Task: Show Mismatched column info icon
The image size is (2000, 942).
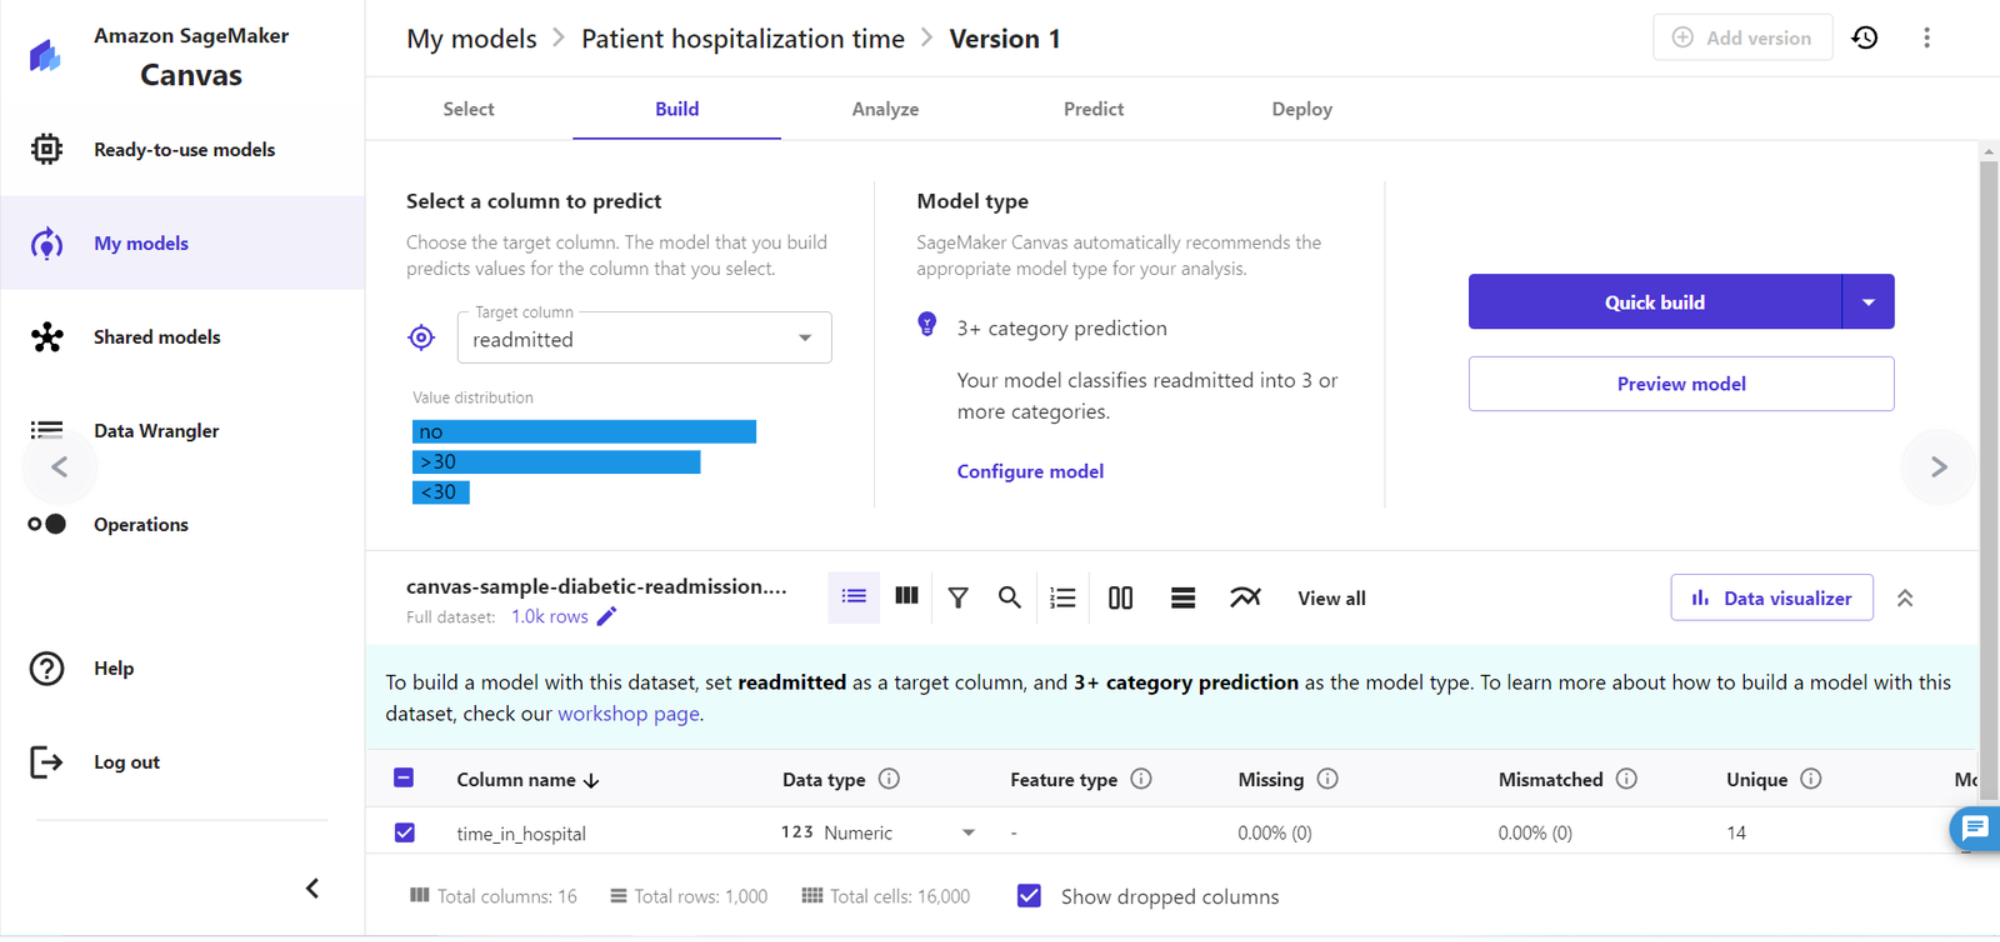Action: click(1626, 779)
